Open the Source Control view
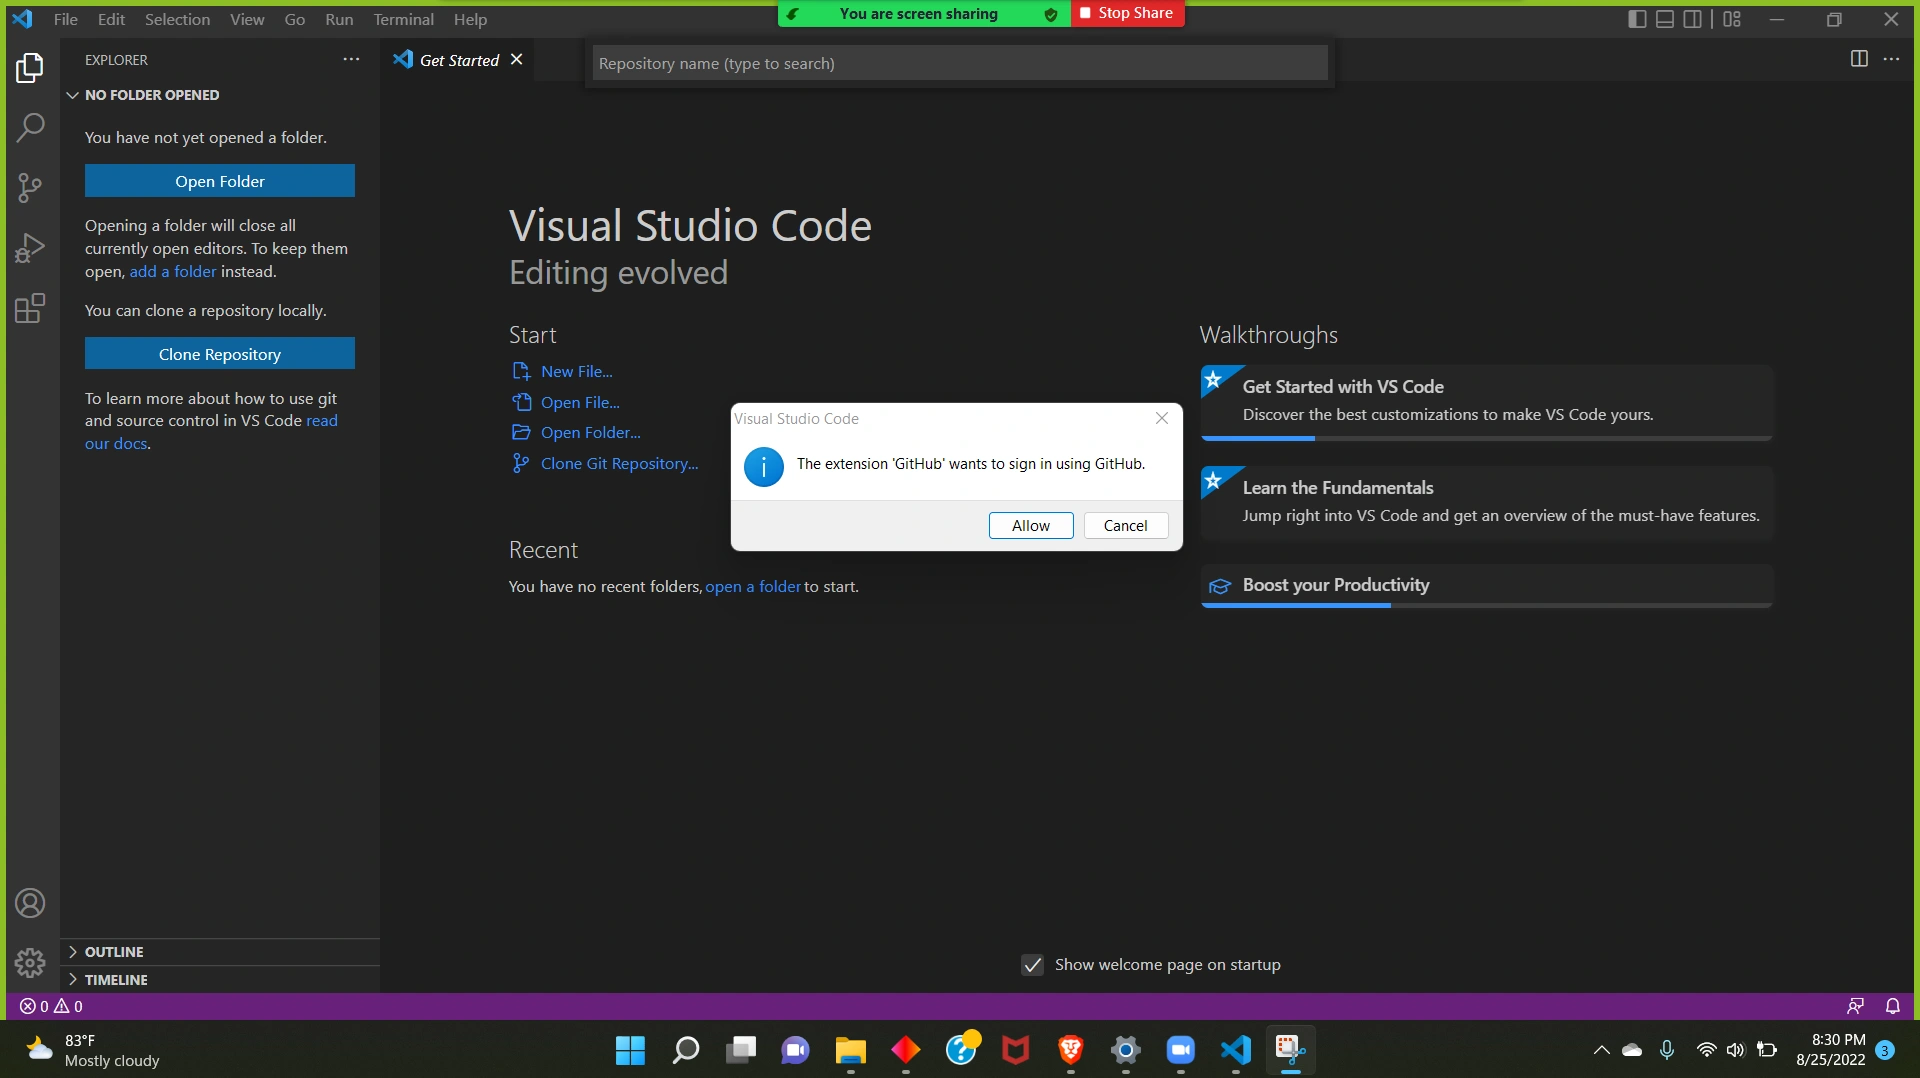The height and width of the screenshot is (1078, 1920). (x=30, y=187)
